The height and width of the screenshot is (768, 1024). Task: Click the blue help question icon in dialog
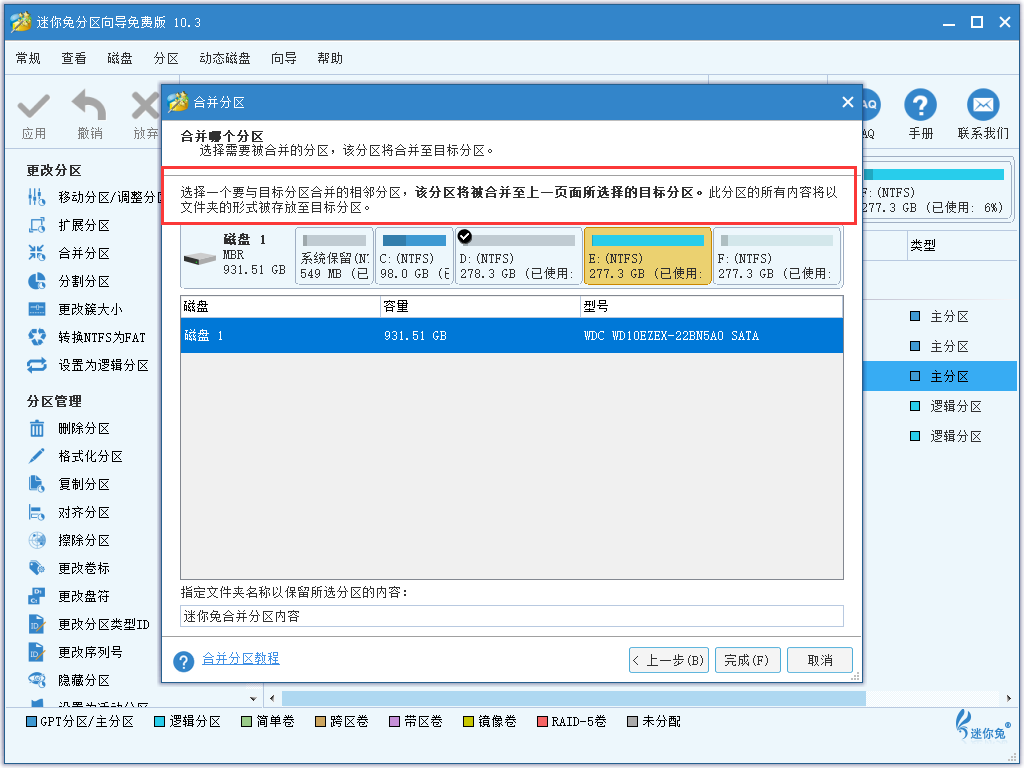184,662
